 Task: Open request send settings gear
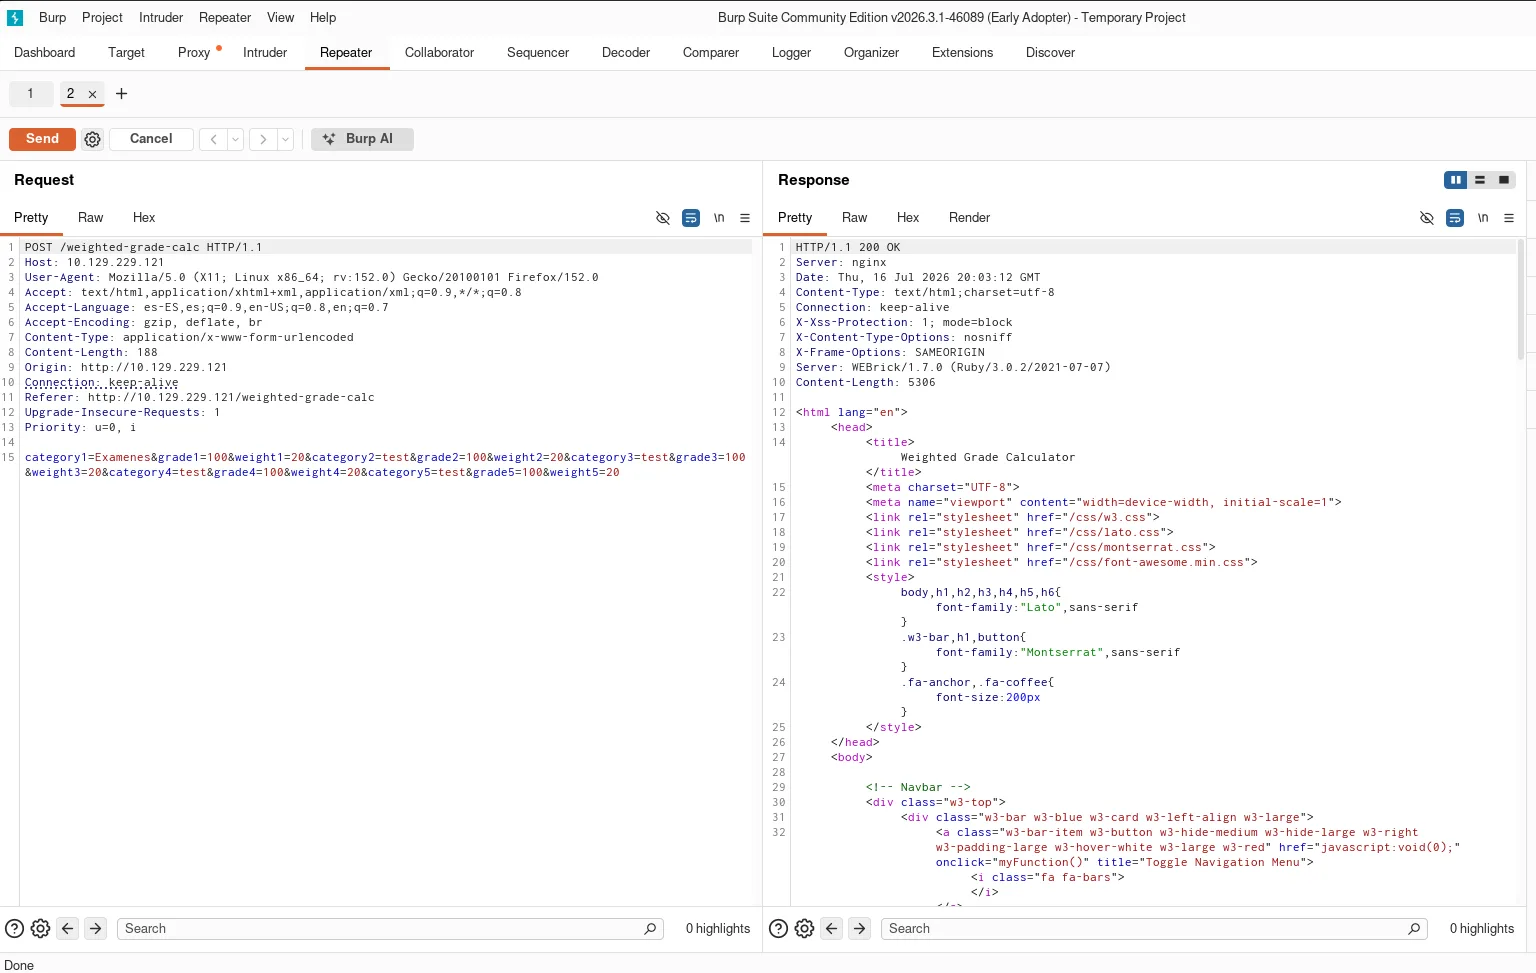tap(93, 139)
